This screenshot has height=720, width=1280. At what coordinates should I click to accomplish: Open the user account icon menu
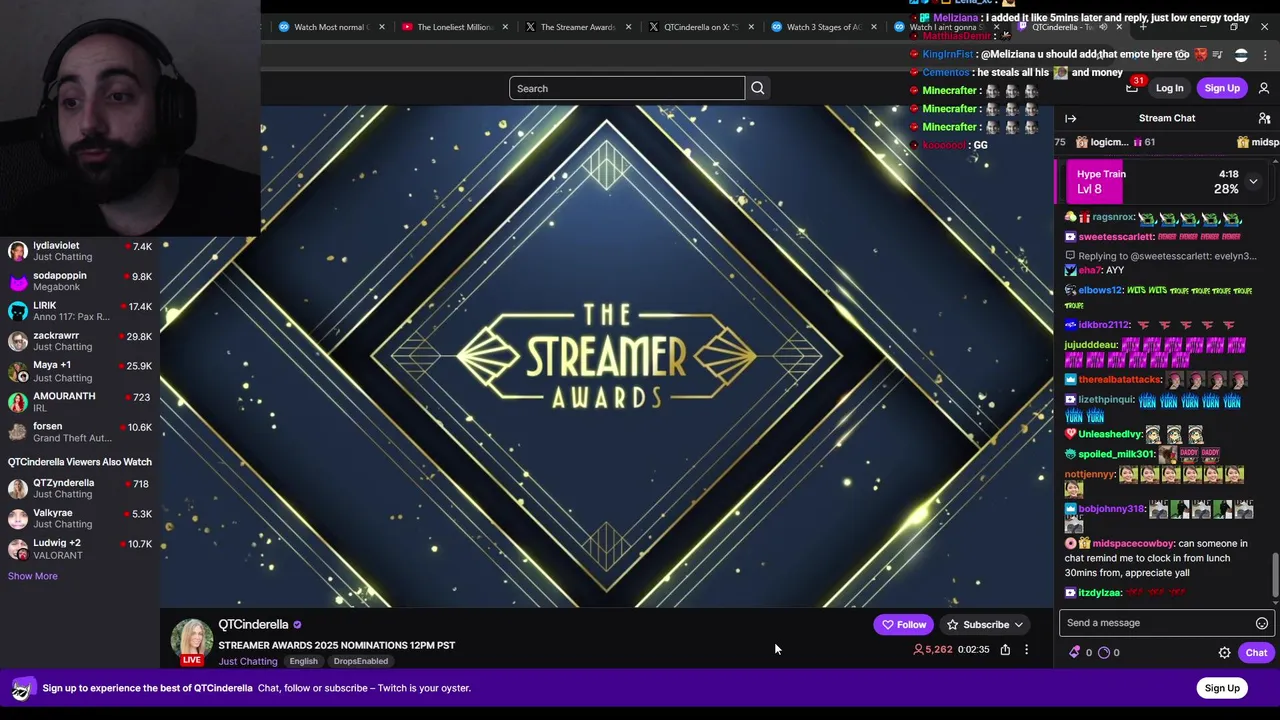tap(1264, 88)
